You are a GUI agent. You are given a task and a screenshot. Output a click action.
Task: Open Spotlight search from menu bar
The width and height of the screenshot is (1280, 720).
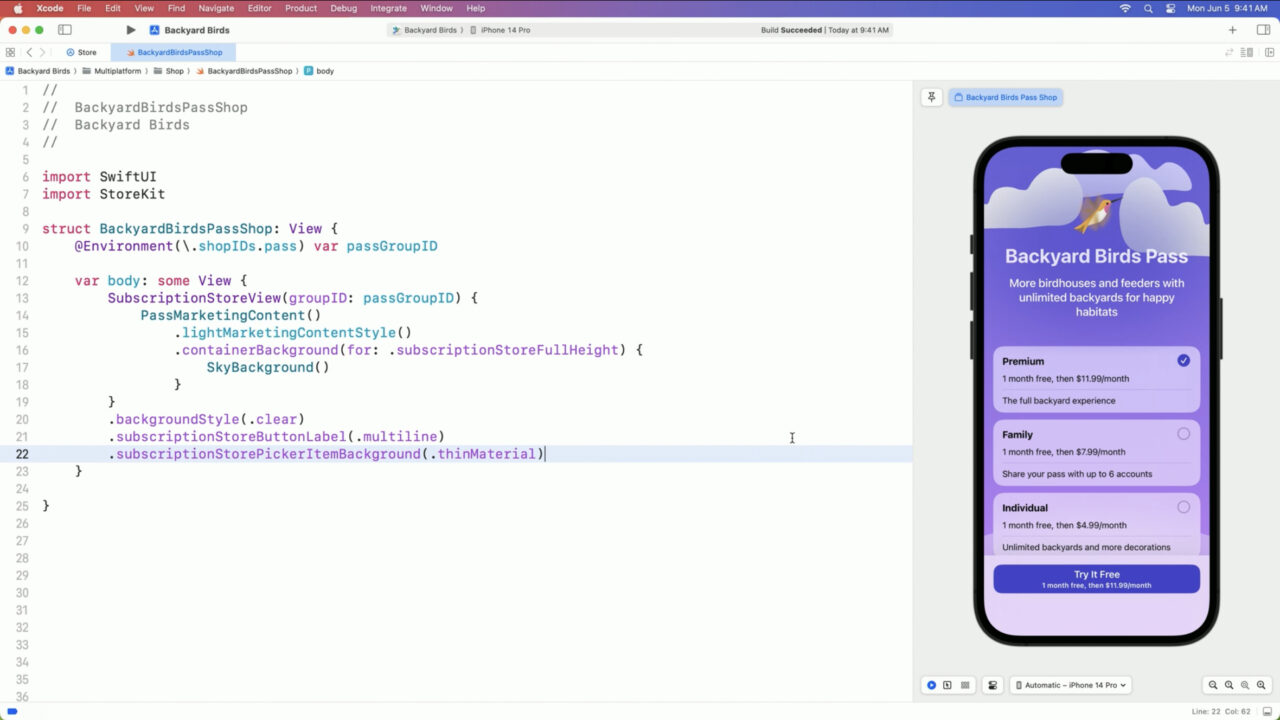point(1147,8)
